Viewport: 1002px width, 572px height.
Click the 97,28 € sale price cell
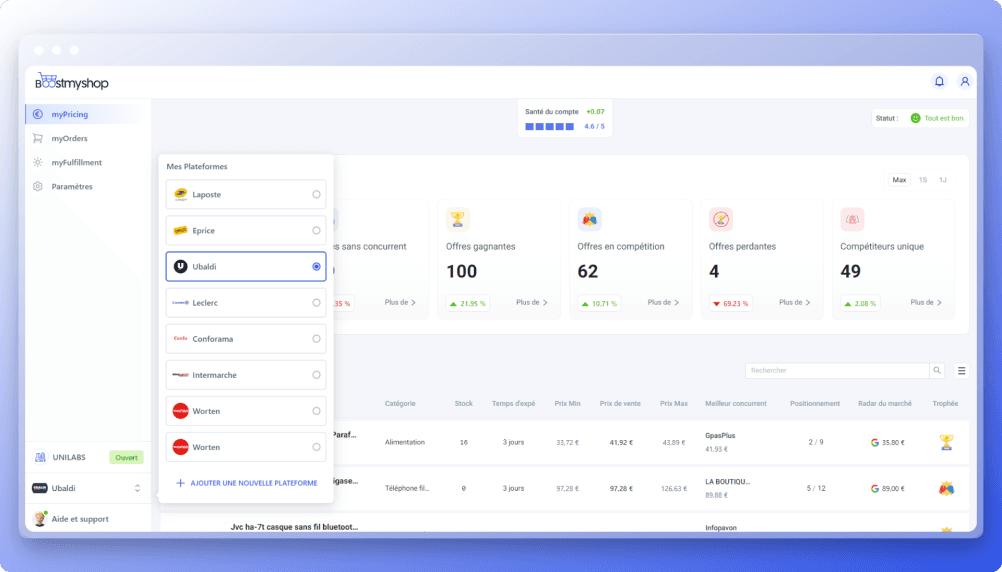tap(620, 488)
